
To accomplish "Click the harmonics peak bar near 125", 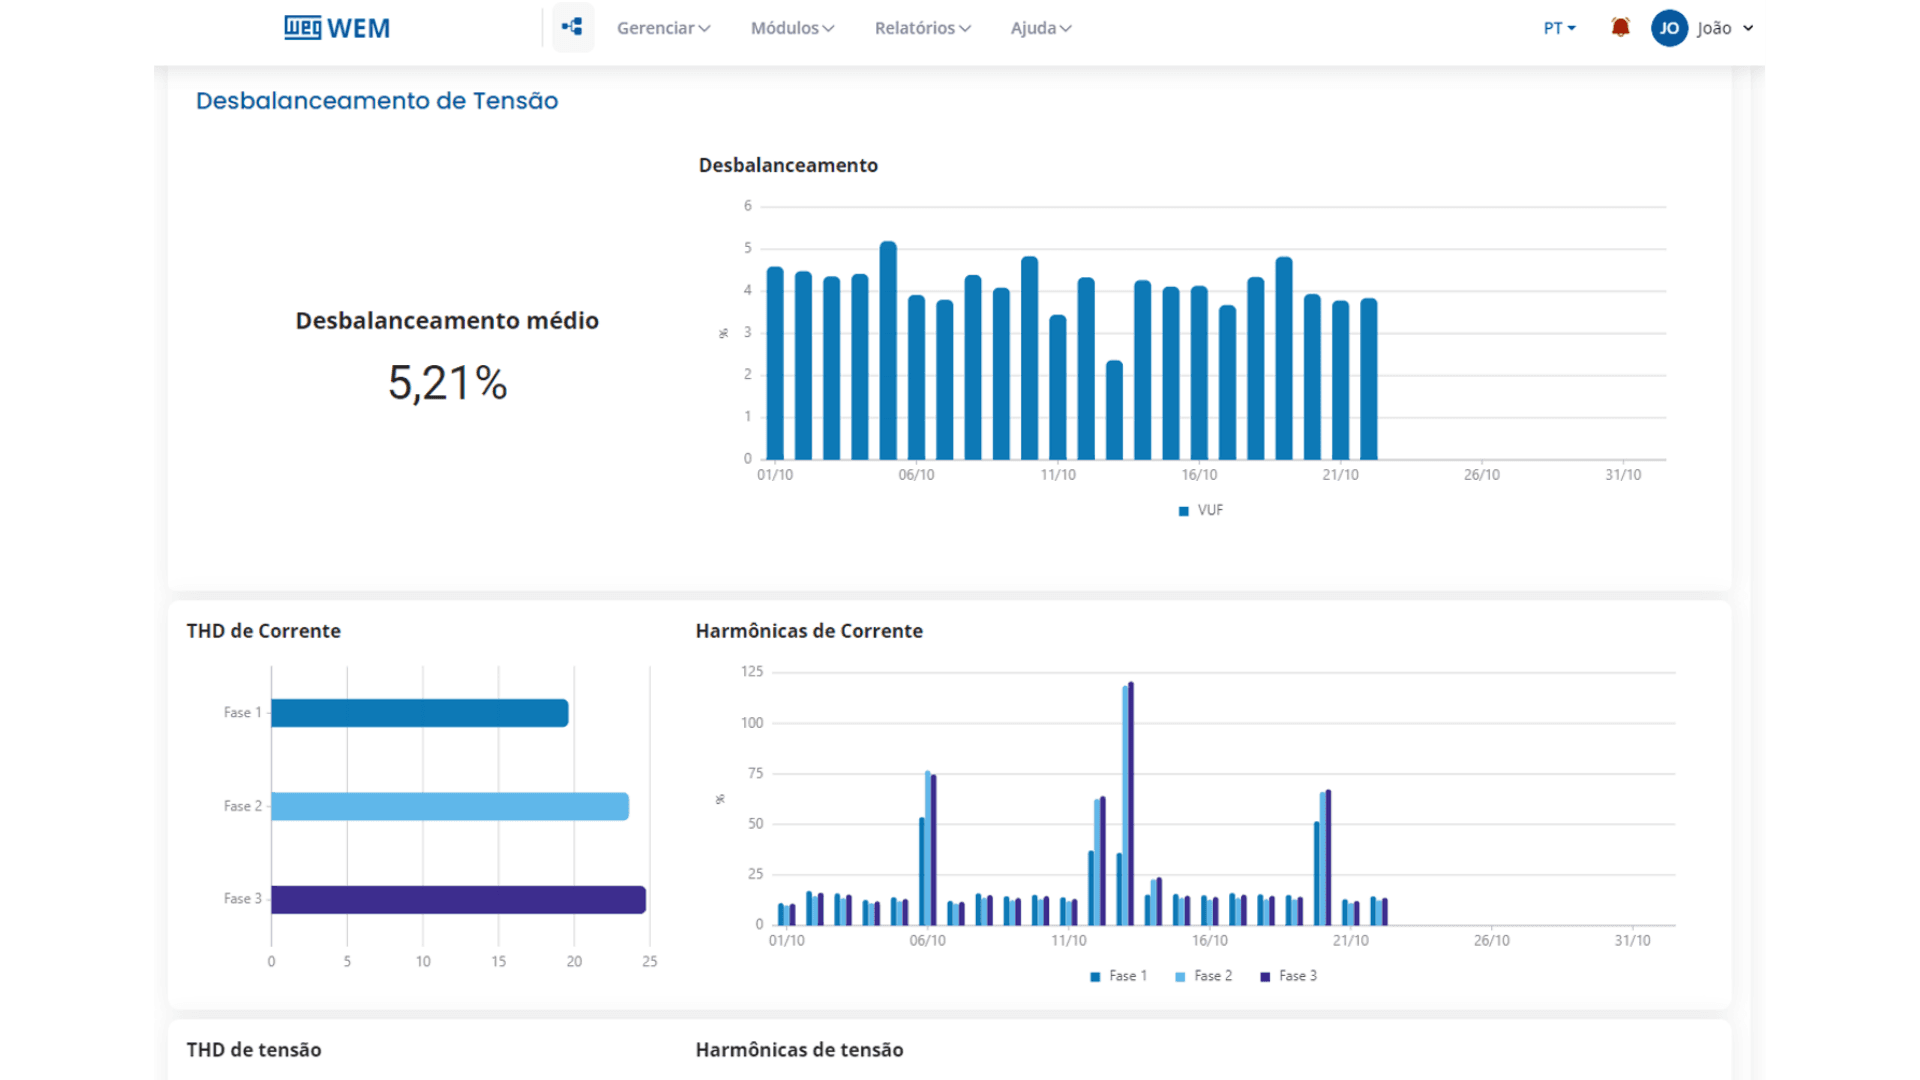I will 1131,803.
